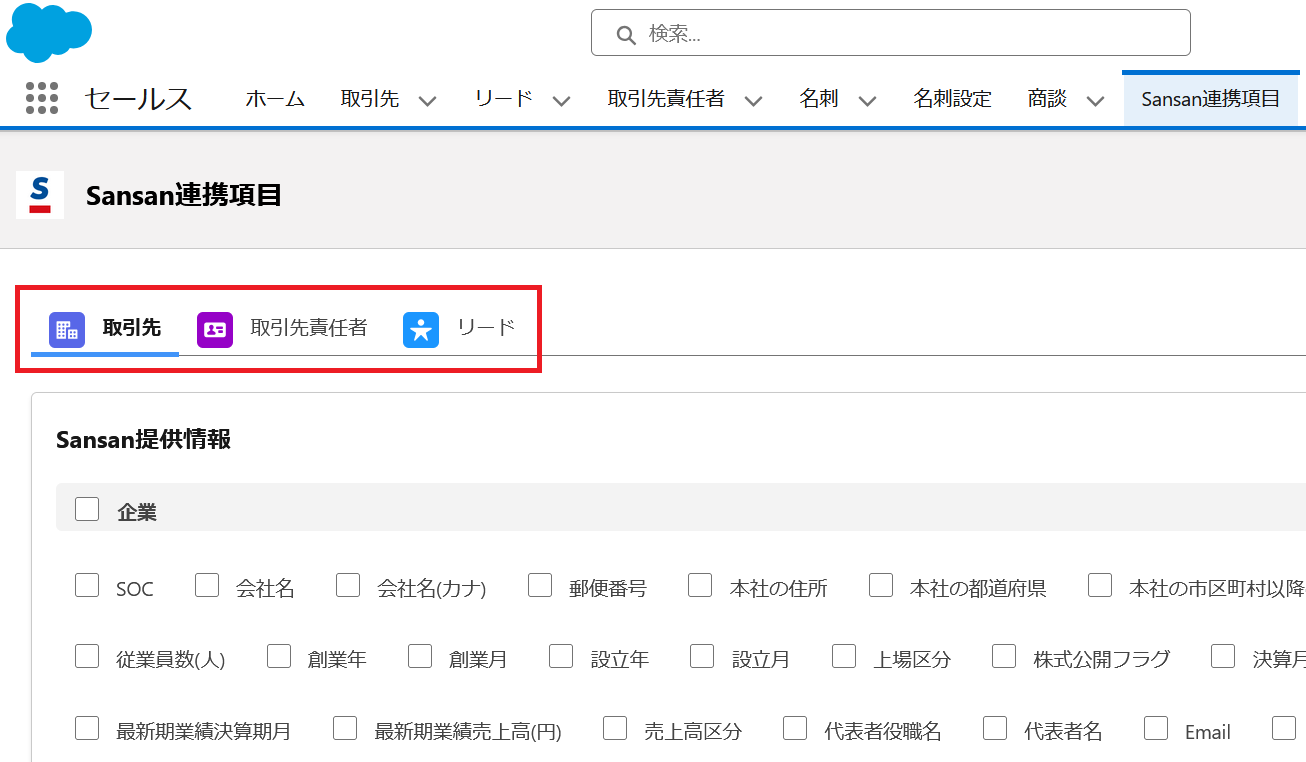The height and width of the screenshot is (762, 1306).
Task: Expand the 名刺 nav dropdown chevron
Action: [868, 100]
